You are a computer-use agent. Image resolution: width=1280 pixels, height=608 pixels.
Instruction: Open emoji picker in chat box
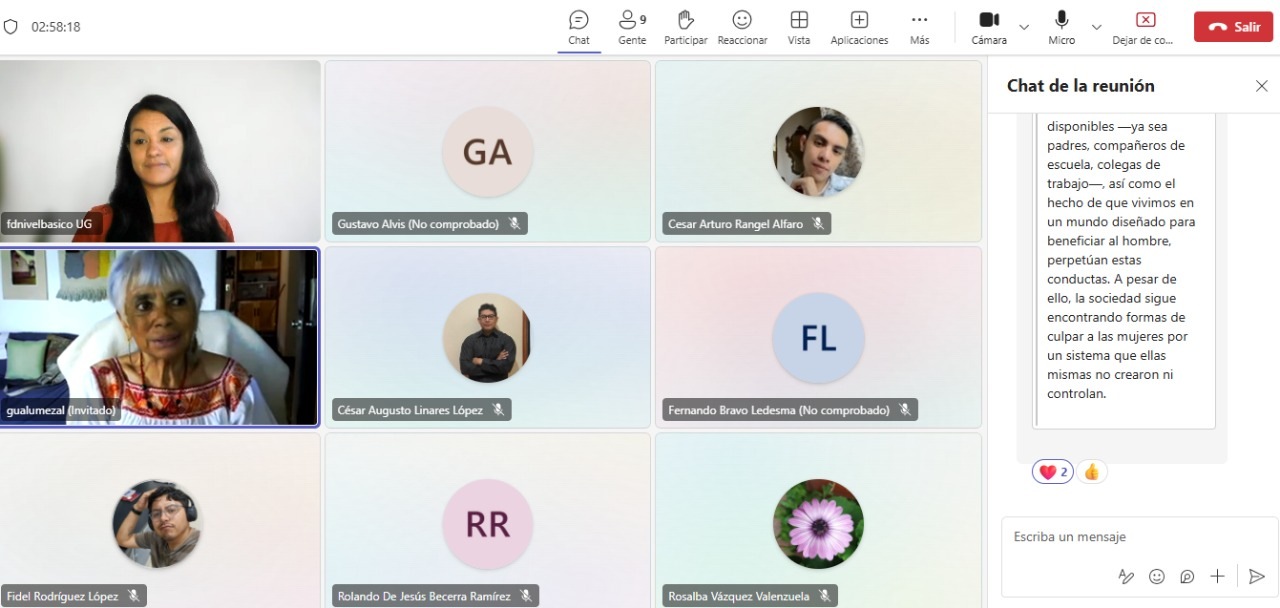click(1157, 576)
